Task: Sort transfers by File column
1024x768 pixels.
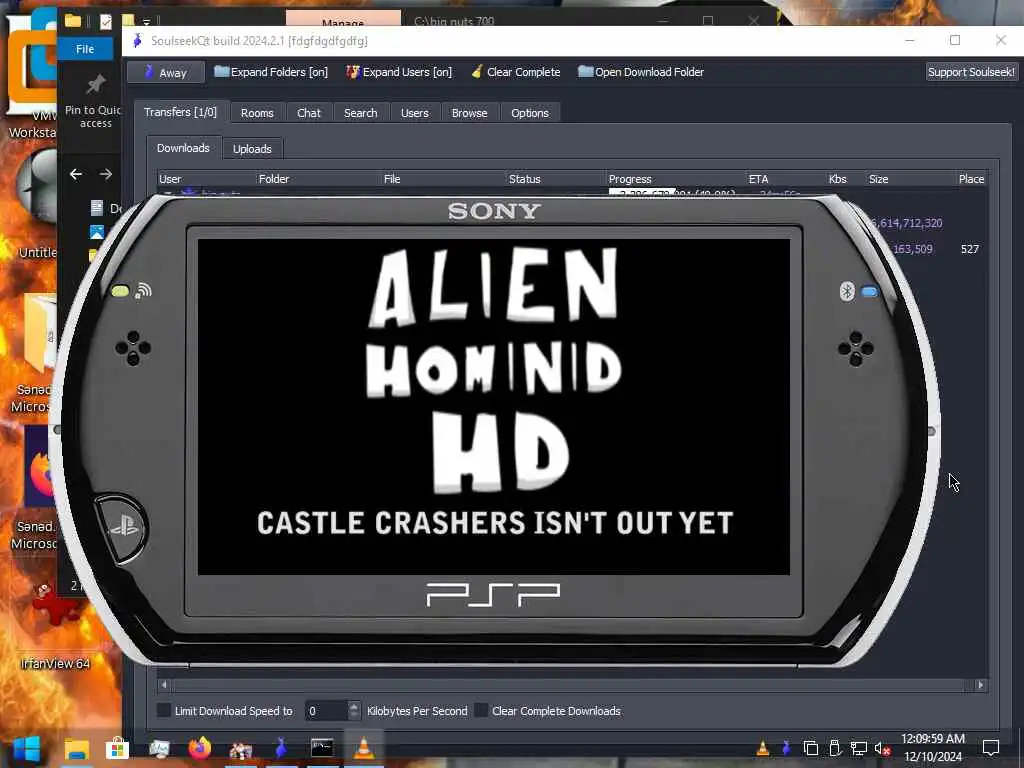Action: click(x=444, y=179)
